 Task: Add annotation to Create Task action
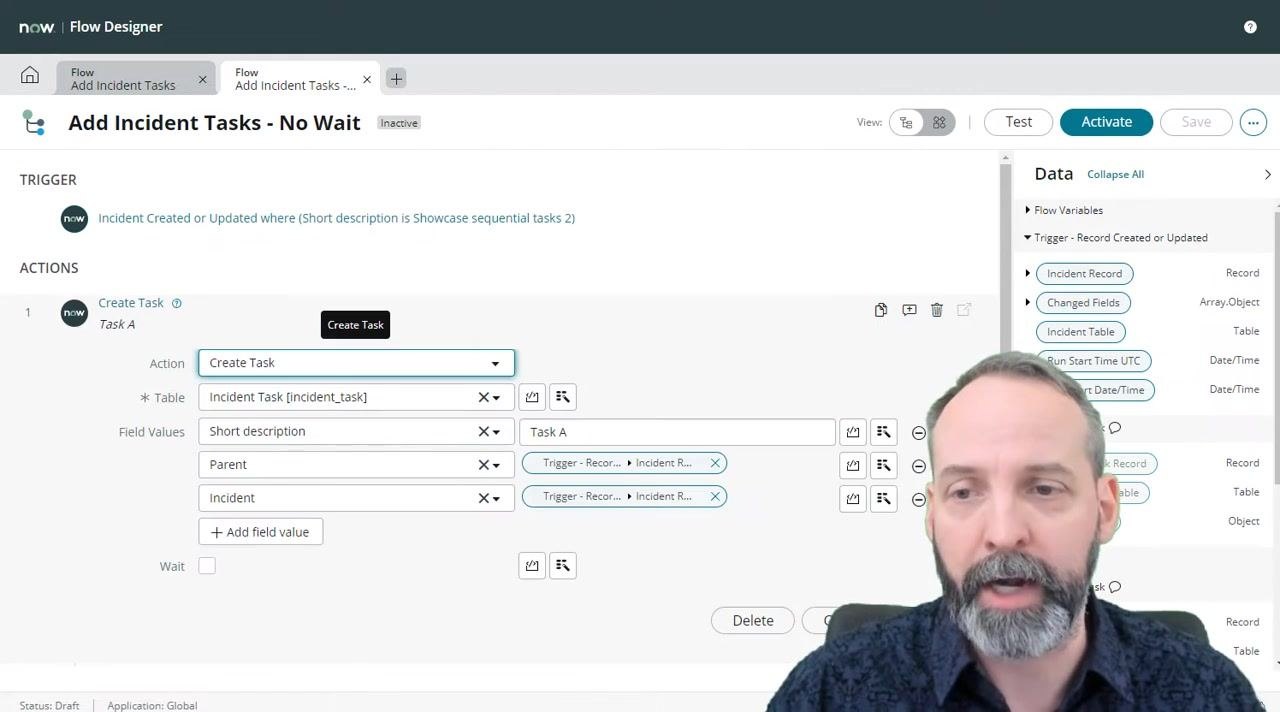click(909, 310)
